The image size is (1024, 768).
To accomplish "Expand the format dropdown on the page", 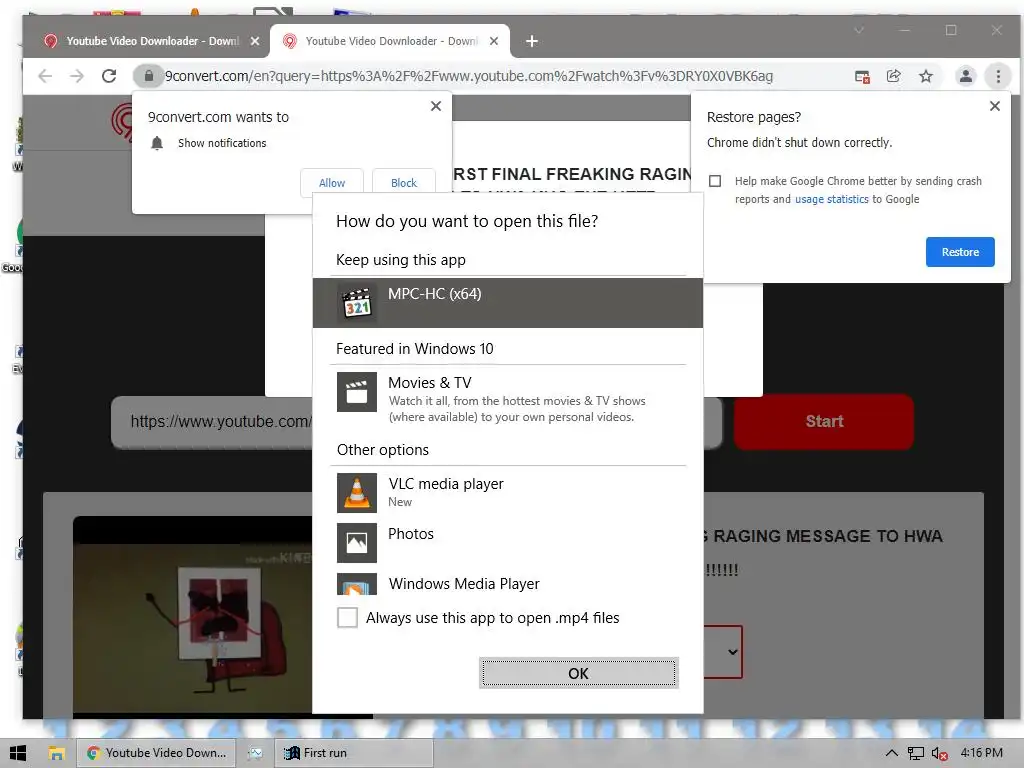I will [x=733, y=652].
